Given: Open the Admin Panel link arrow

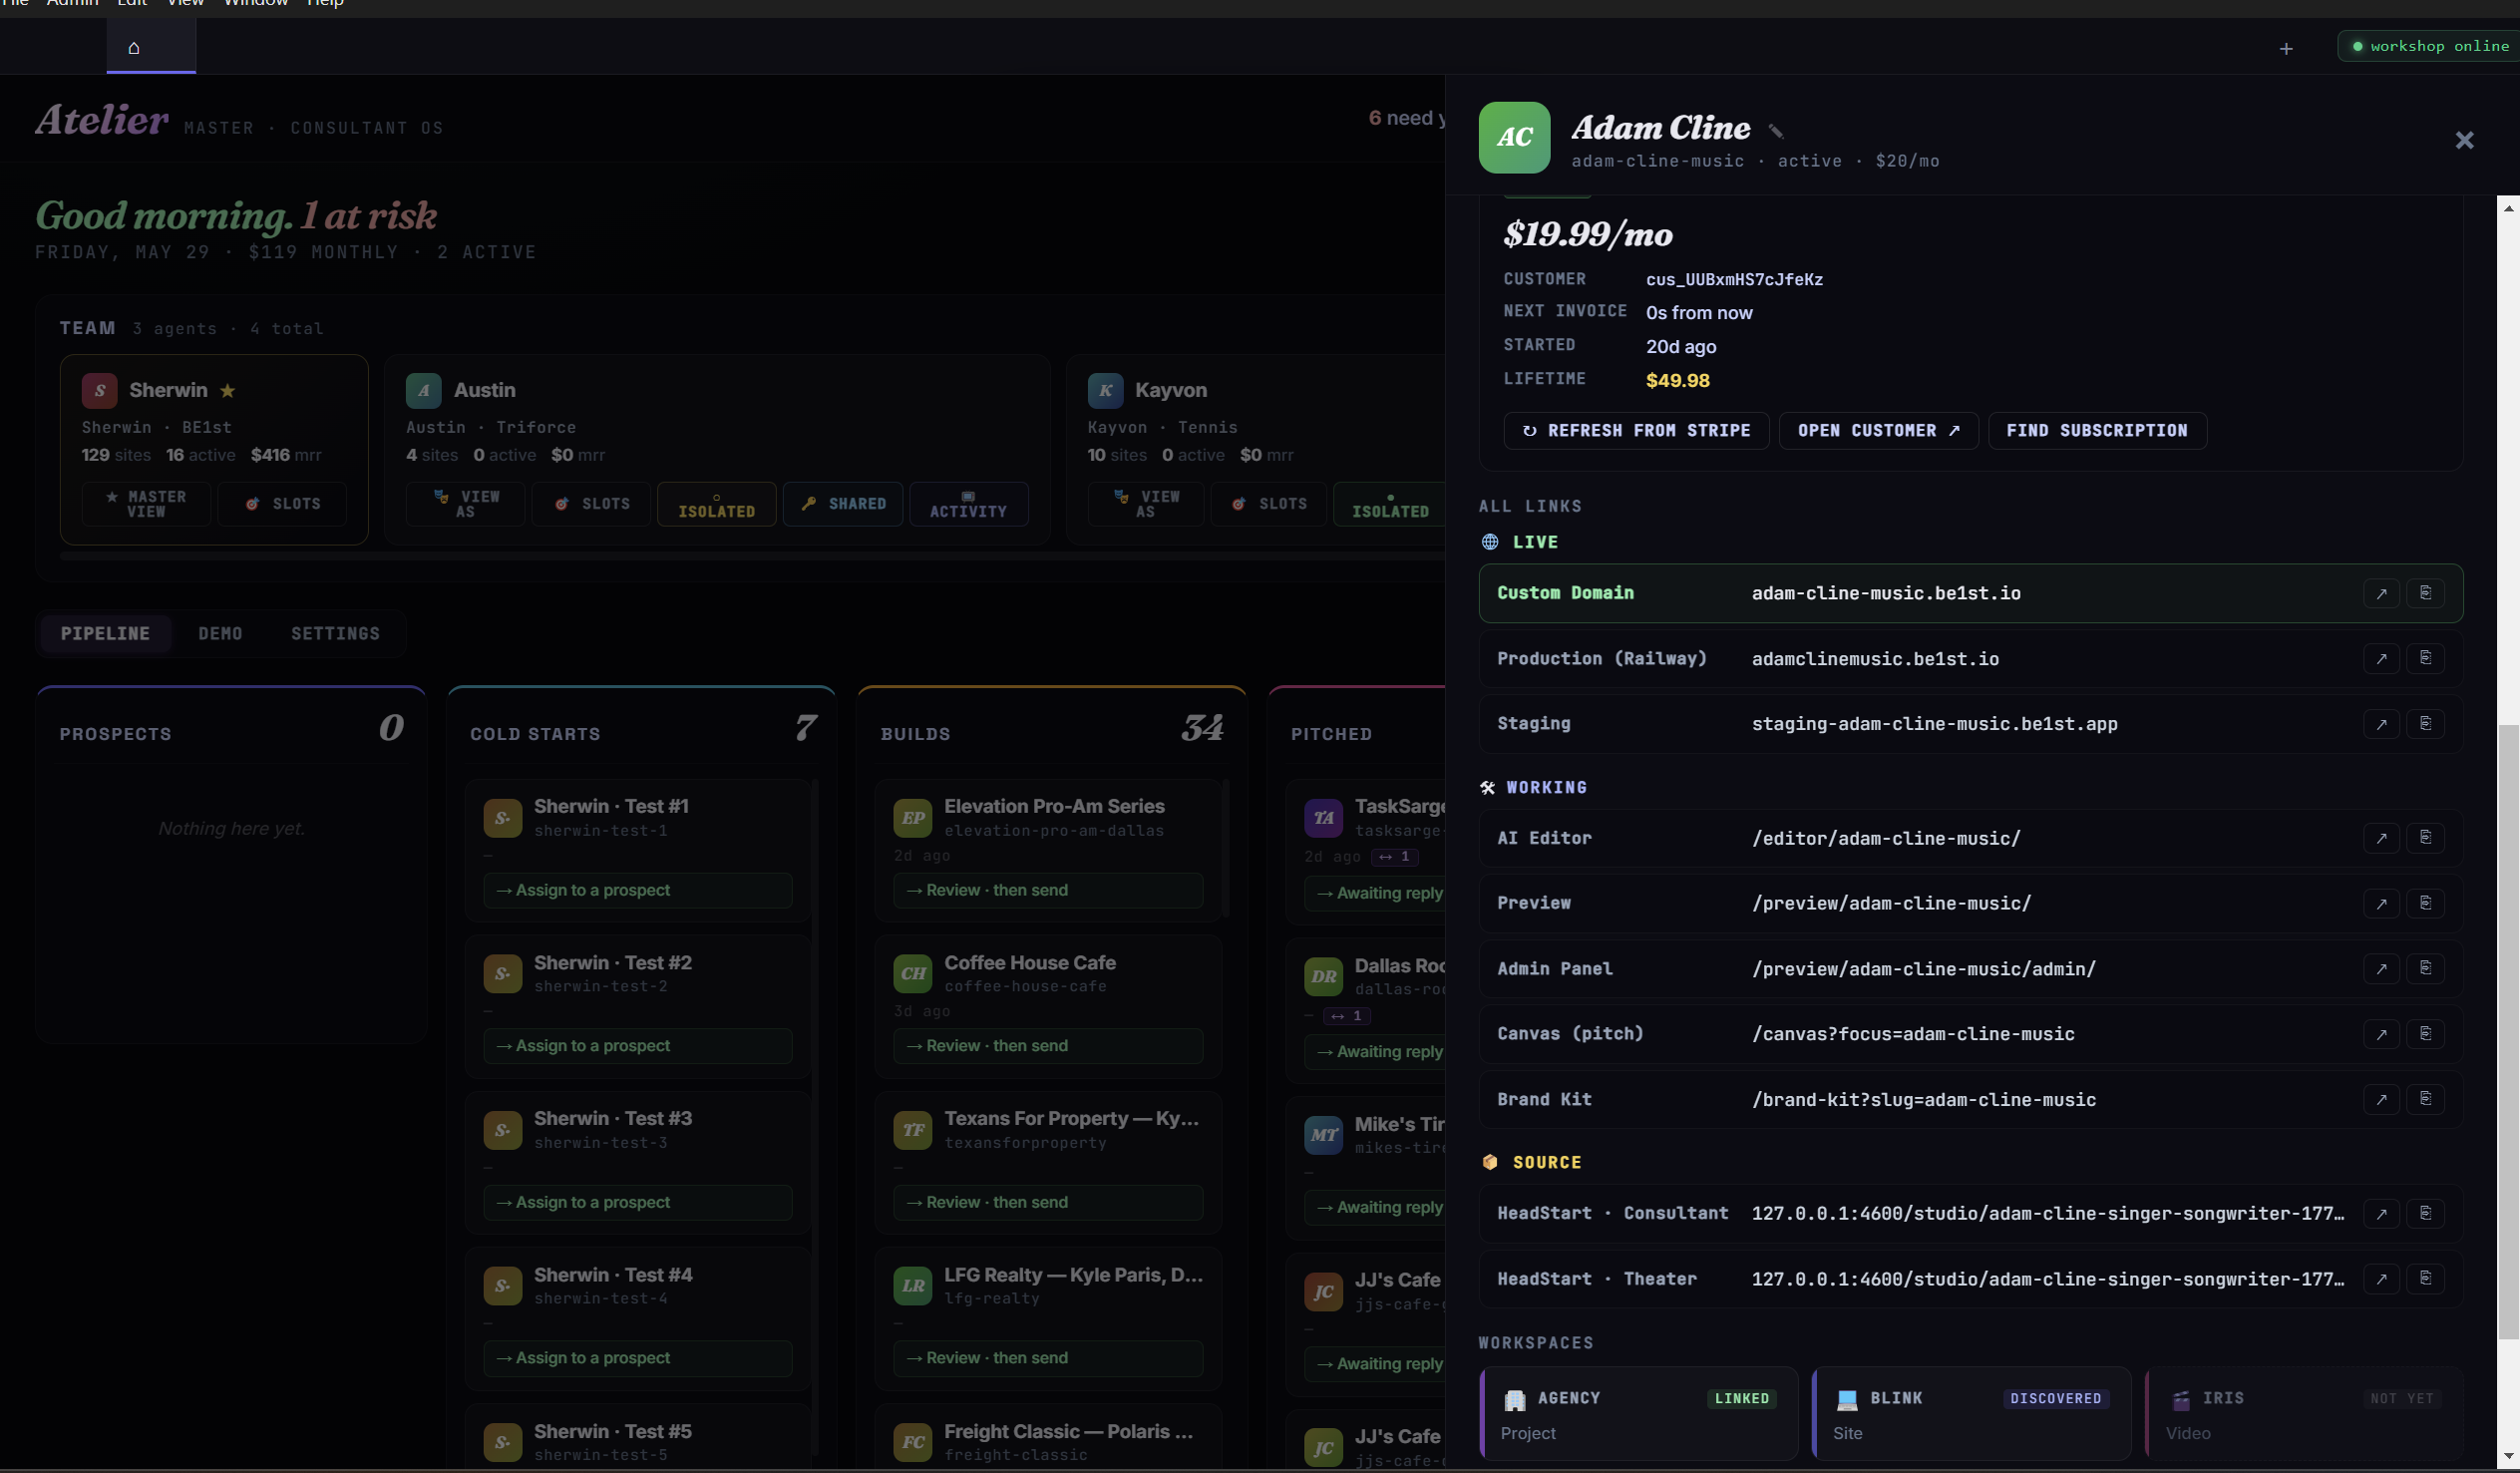Looking at the screenshot, I should (2381, 969).
